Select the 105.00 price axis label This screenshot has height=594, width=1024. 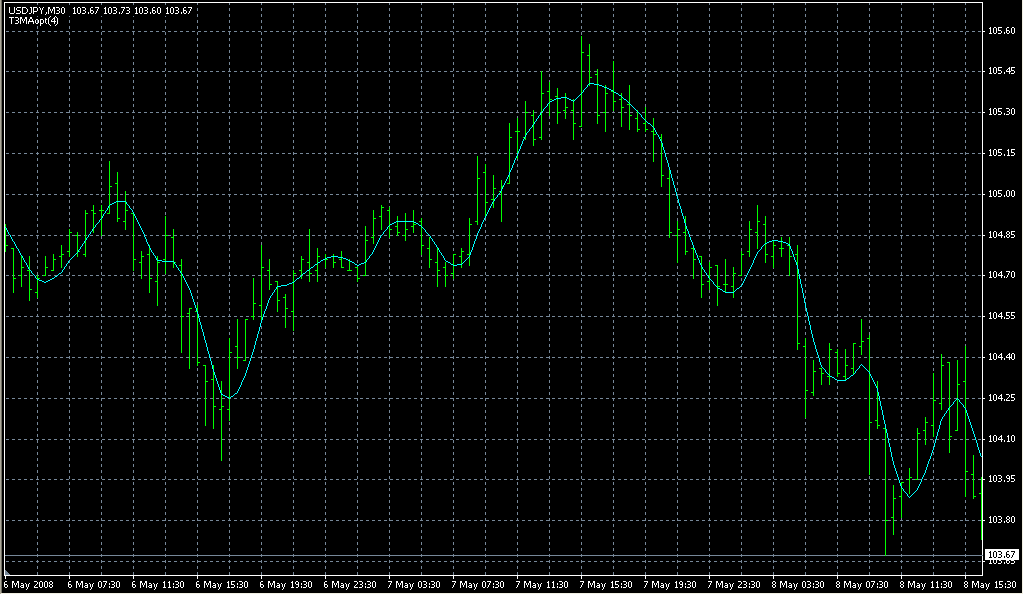1001,194
